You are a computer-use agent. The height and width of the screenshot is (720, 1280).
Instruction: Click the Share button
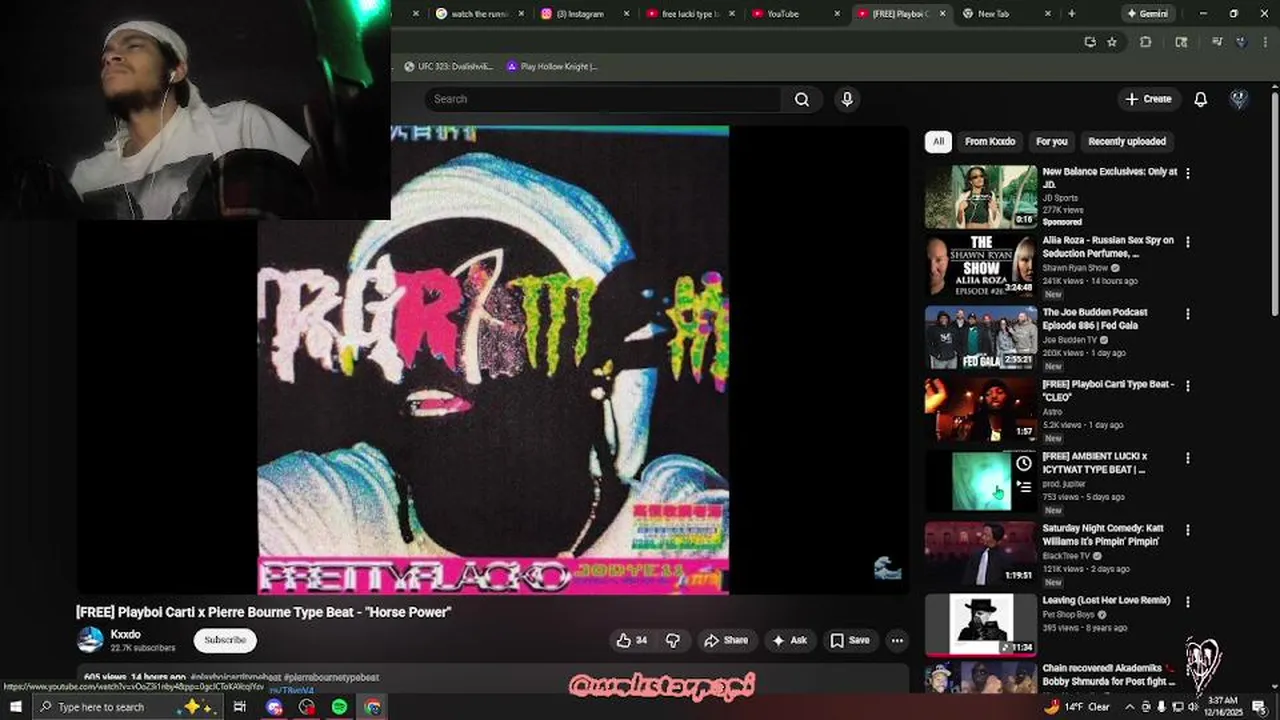pyautogui.click(x=726, y=640)
